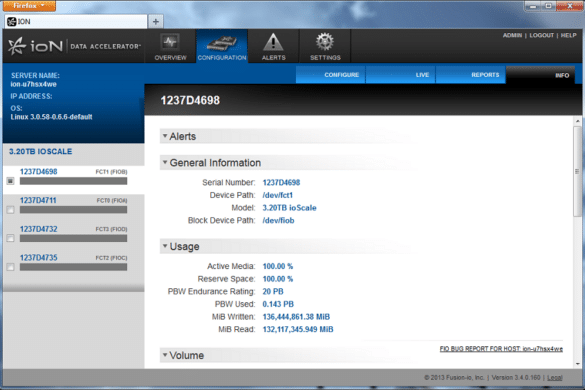Select the ION browser tab

coord(76,22)
